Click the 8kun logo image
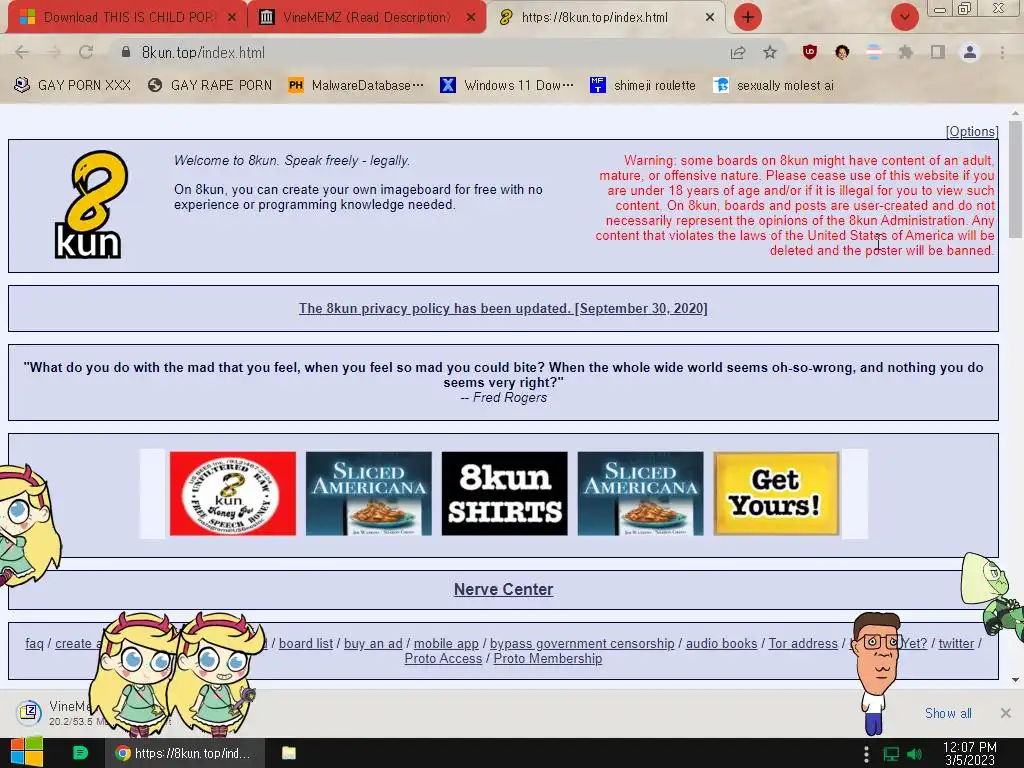The width and height of the screenshot is (1024, 768). [89, 204]
